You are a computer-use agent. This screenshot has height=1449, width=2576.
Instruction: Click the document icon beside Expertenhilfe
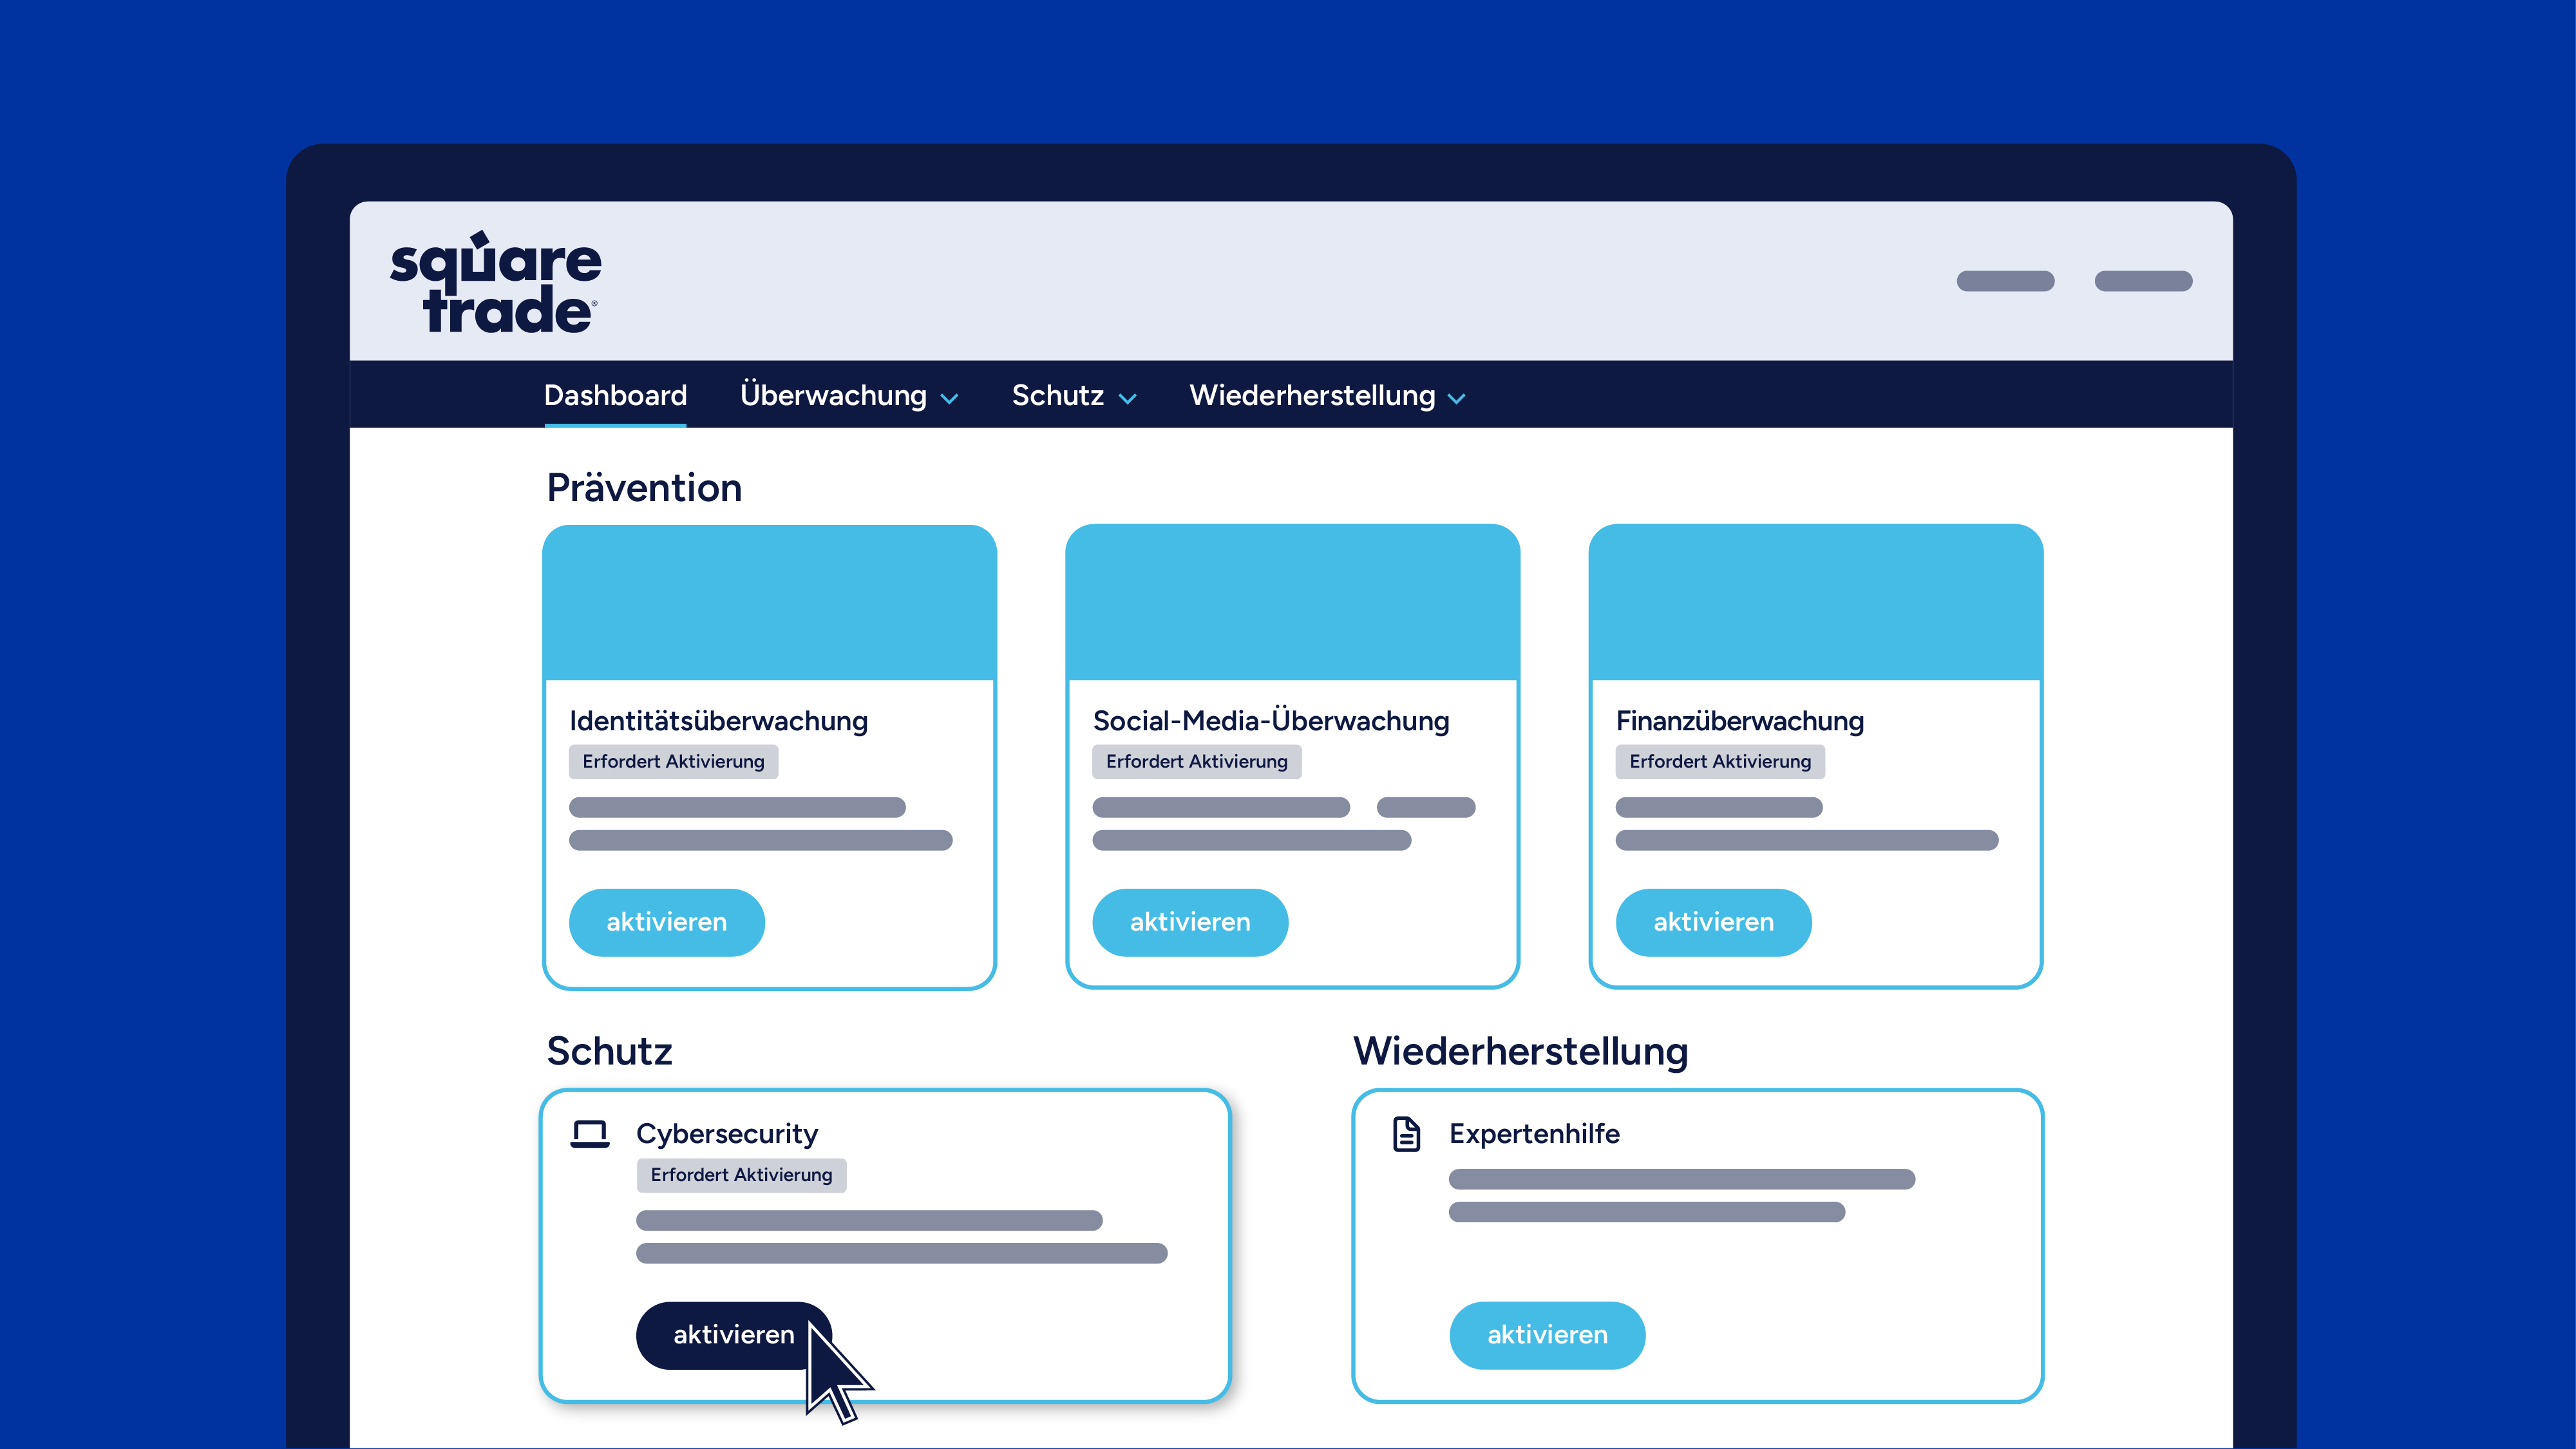click(1407, 1134)
